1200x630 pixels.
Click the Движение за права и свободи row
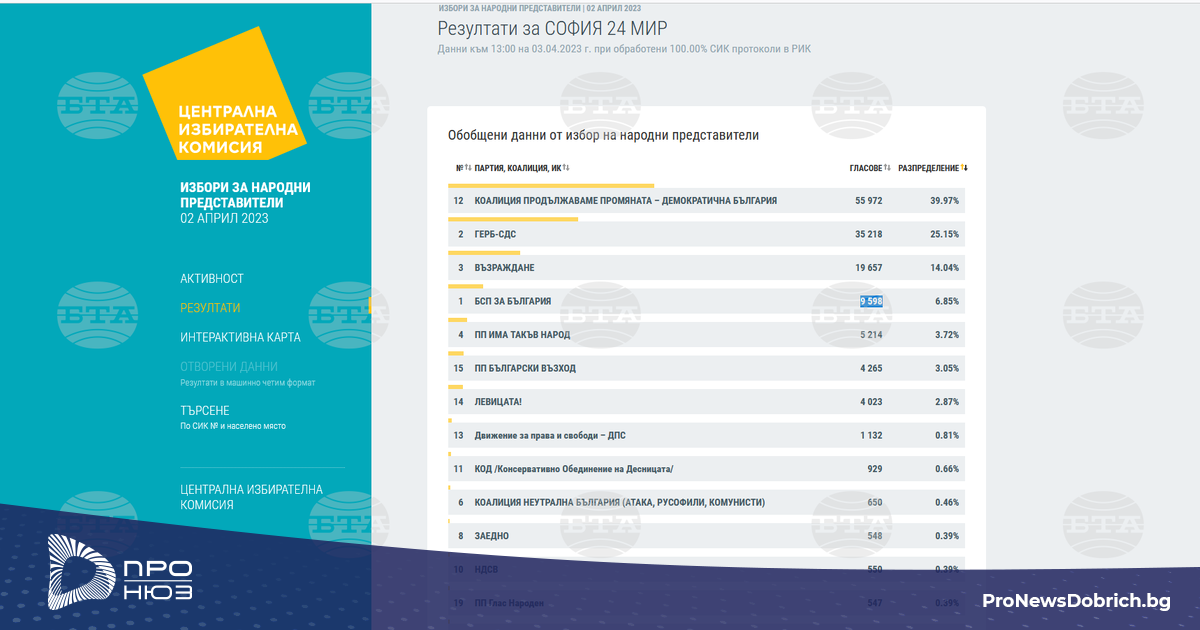coord(550,435)
